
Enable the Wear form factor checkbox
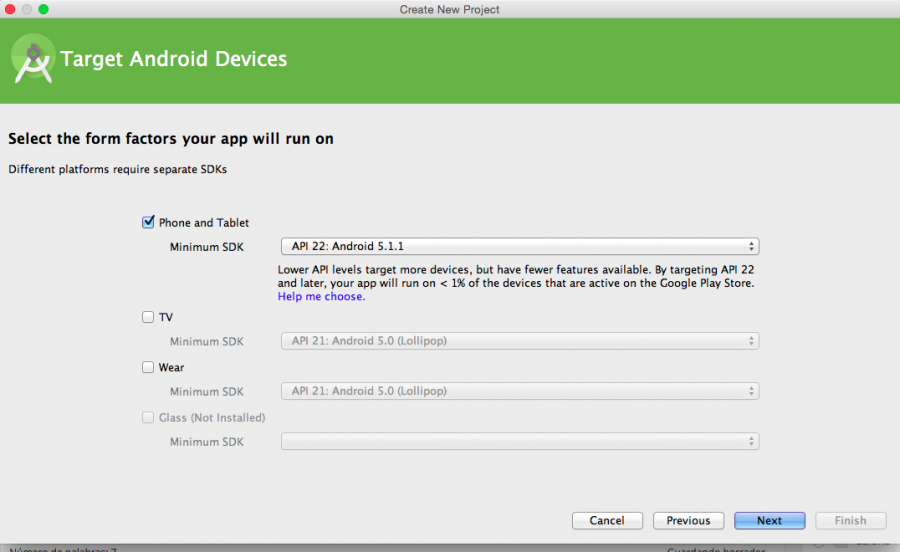tap(148, 367)
